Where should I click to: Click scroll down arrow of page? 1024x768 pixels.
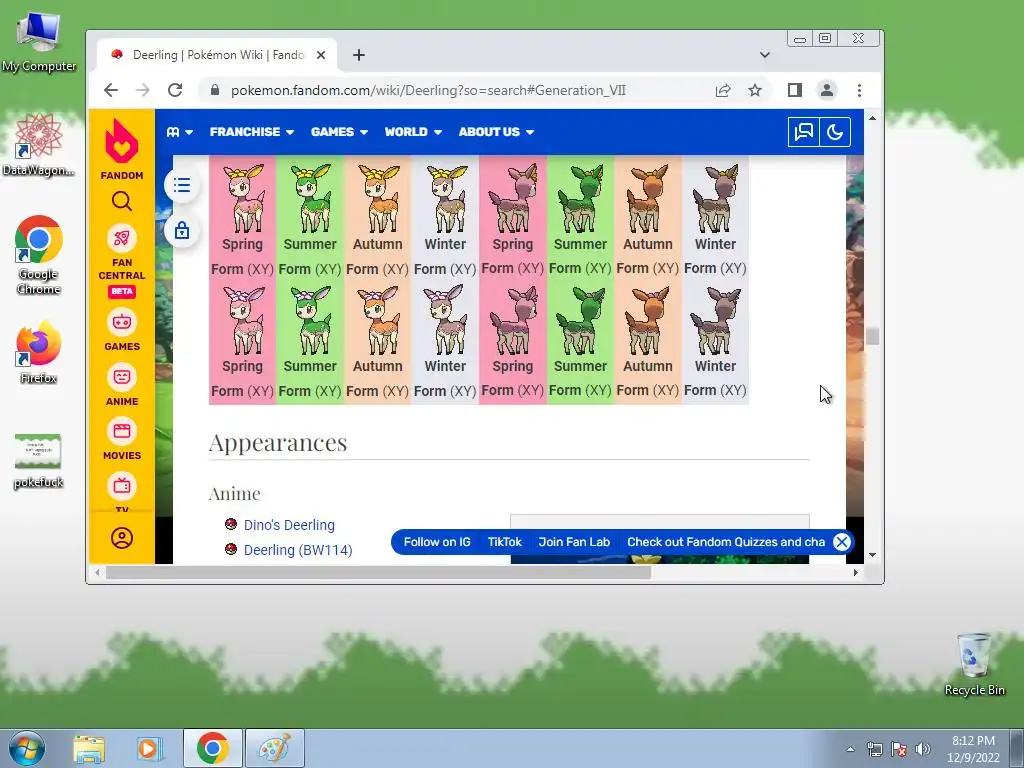[x=872, y=555]
